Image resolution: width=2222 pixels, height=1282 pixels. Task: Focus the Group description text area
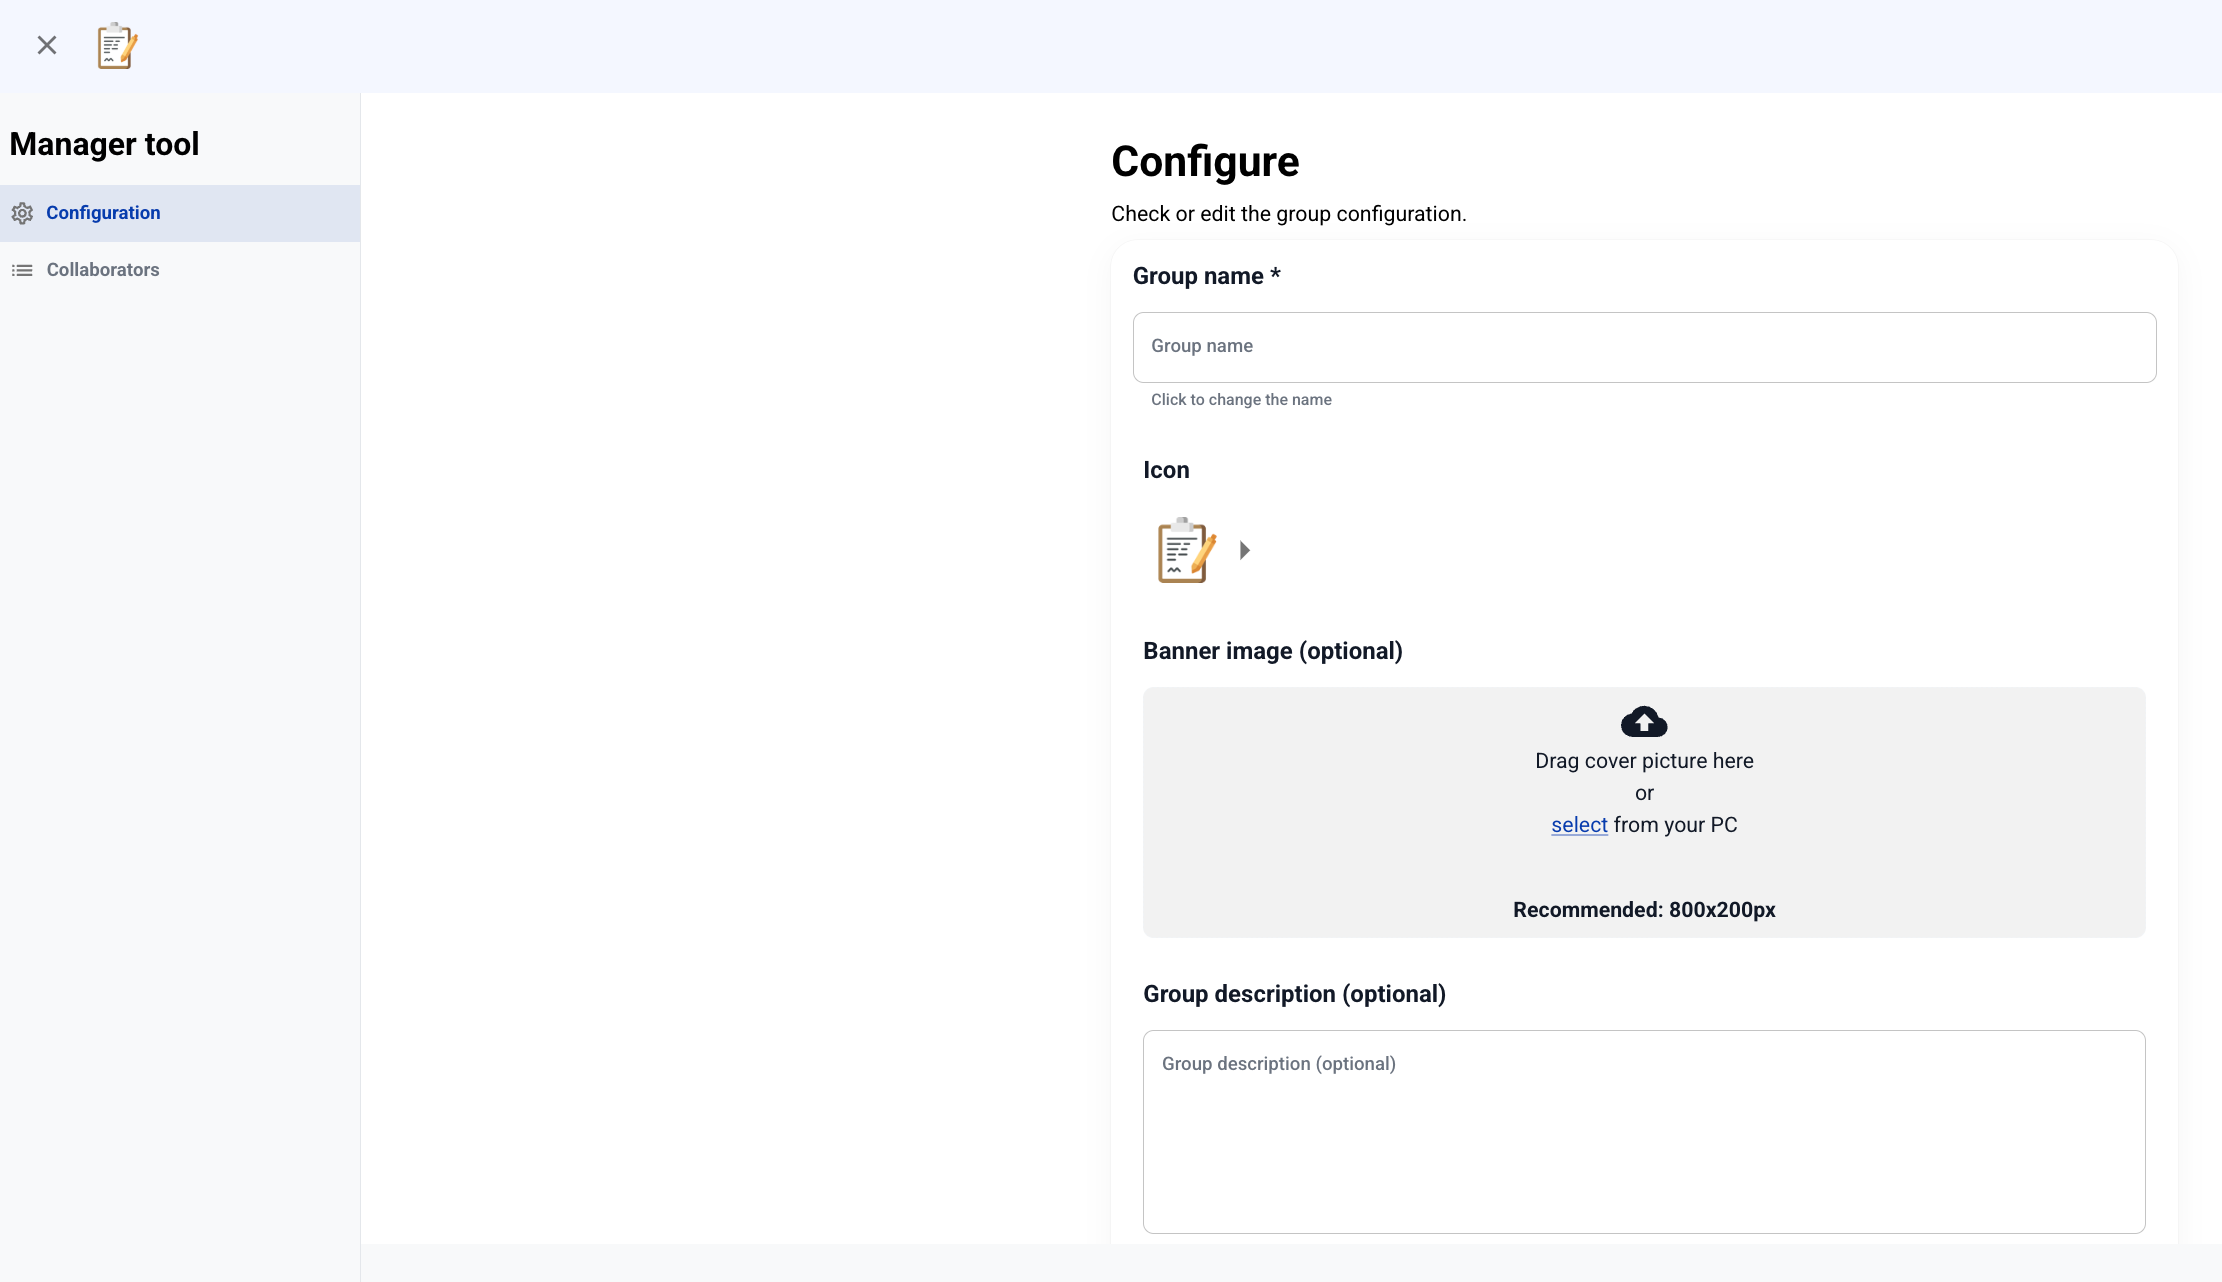click(x=1643, y=1131)
